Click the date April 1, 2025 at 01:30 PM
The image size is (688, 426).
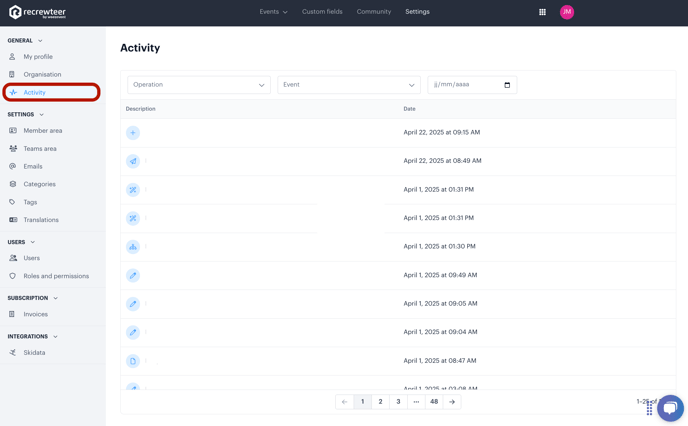pyautogui.click(x=440, y=247)
